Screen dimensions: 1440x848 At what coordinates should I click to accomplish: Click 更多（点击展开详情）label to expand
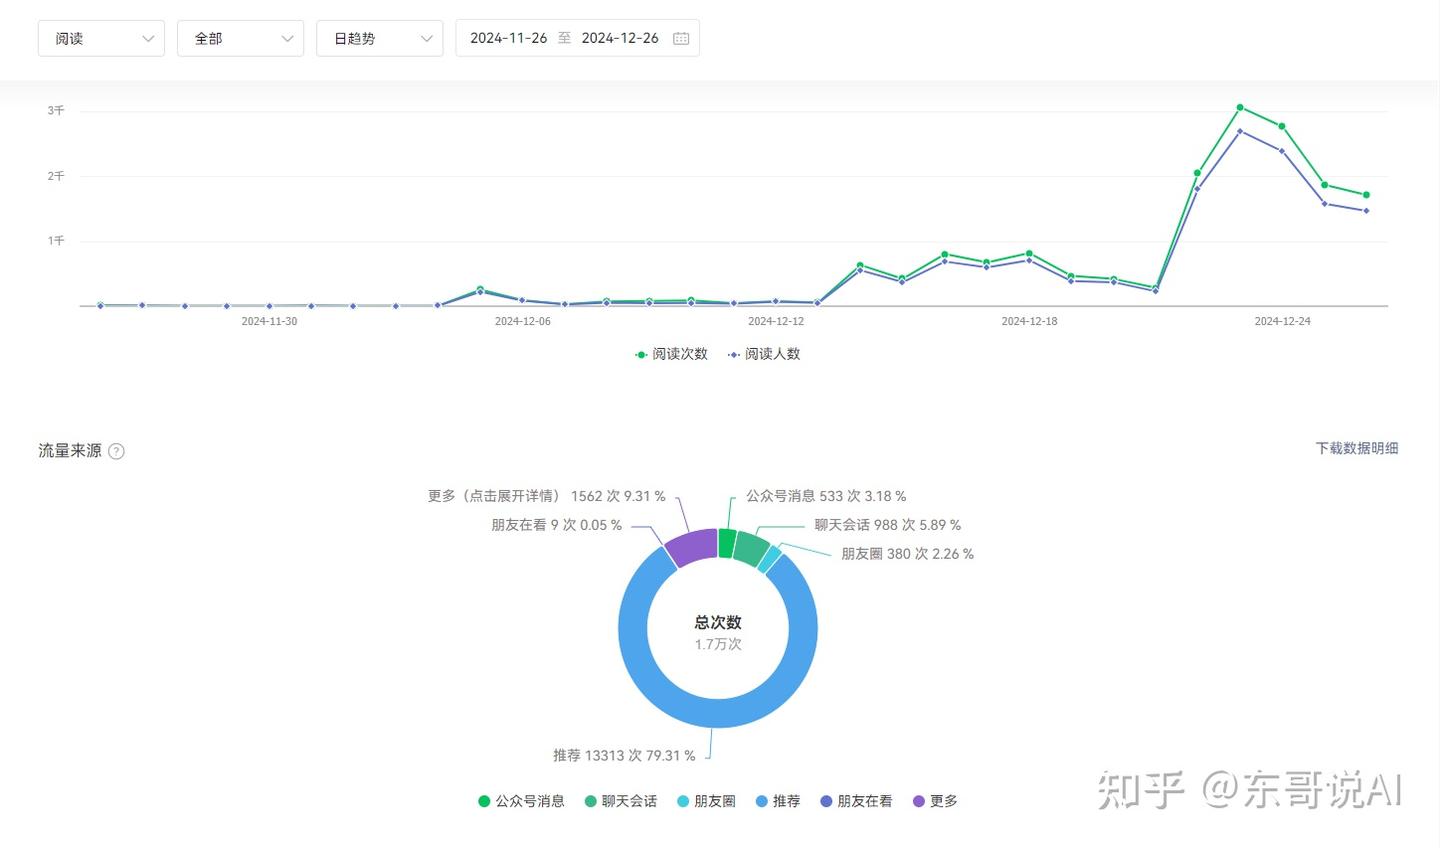494,496
